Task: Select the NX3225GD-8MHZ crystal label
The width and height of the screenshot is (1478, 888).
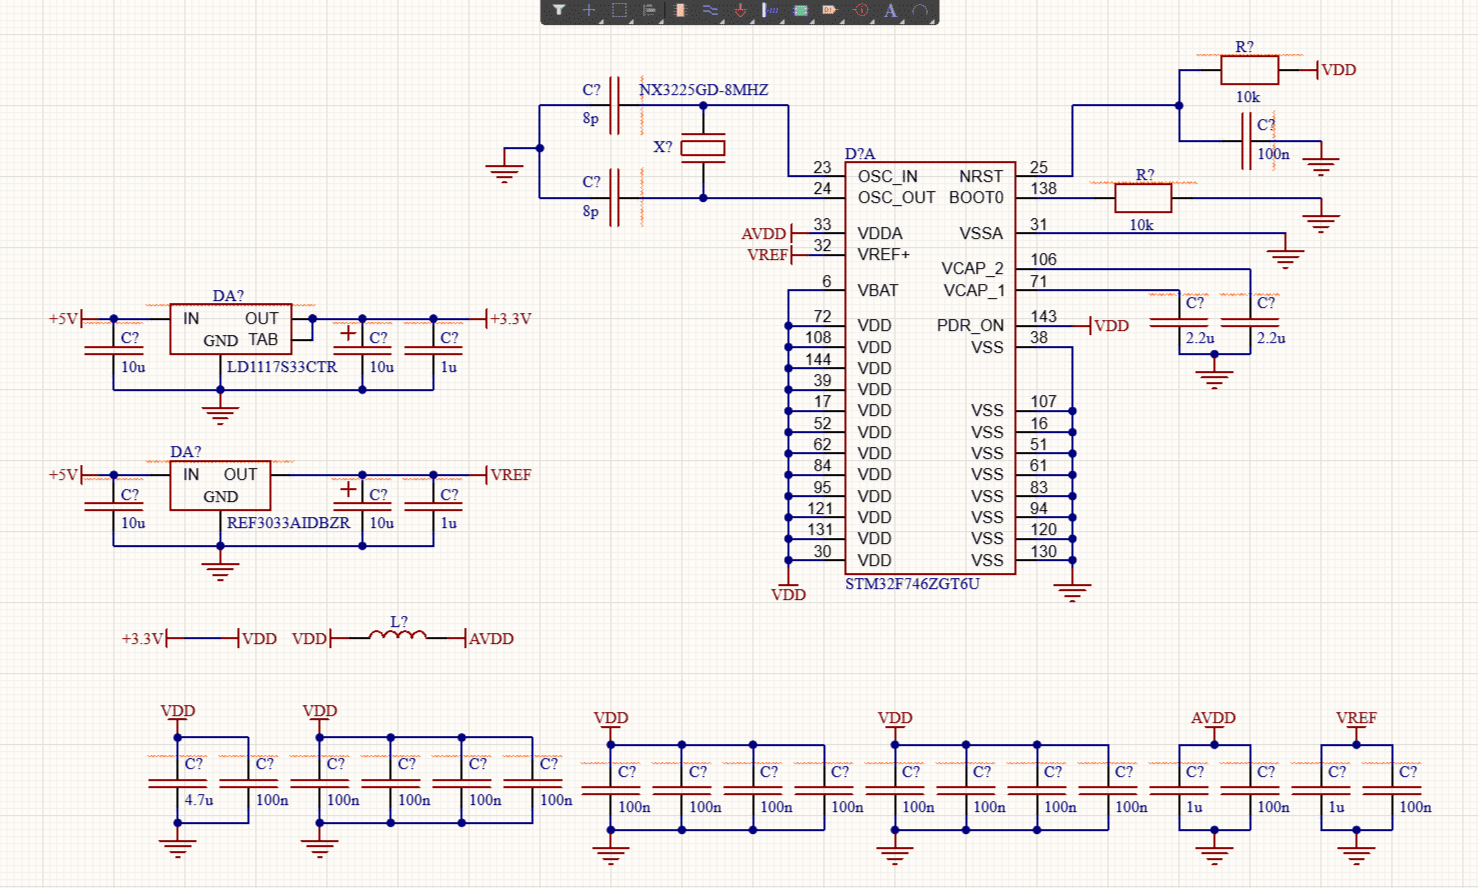Action: pyautogui.click(x=703, y=90)
